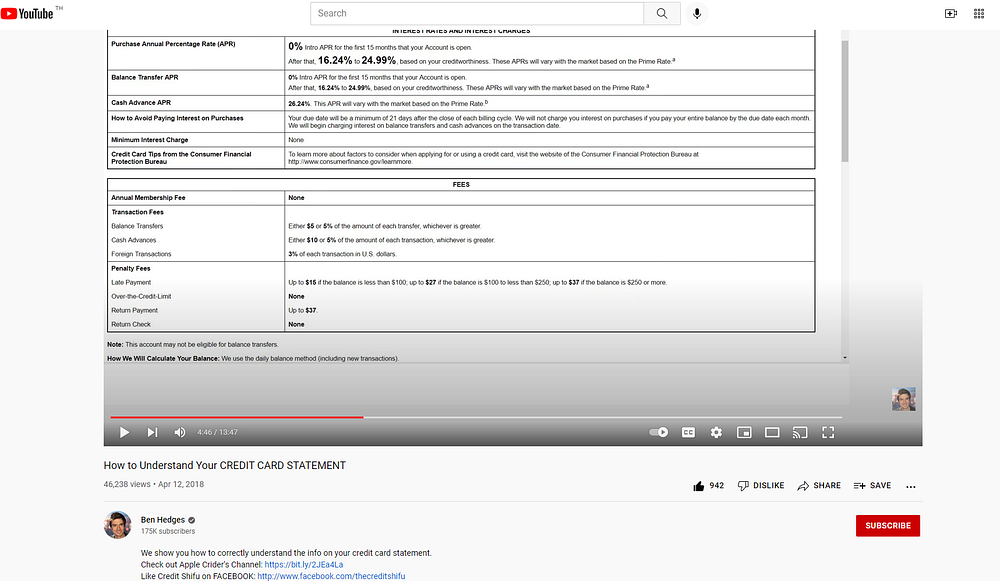
Task: Click the verified badge beside Ben Hedges
Action: point(191,520)
